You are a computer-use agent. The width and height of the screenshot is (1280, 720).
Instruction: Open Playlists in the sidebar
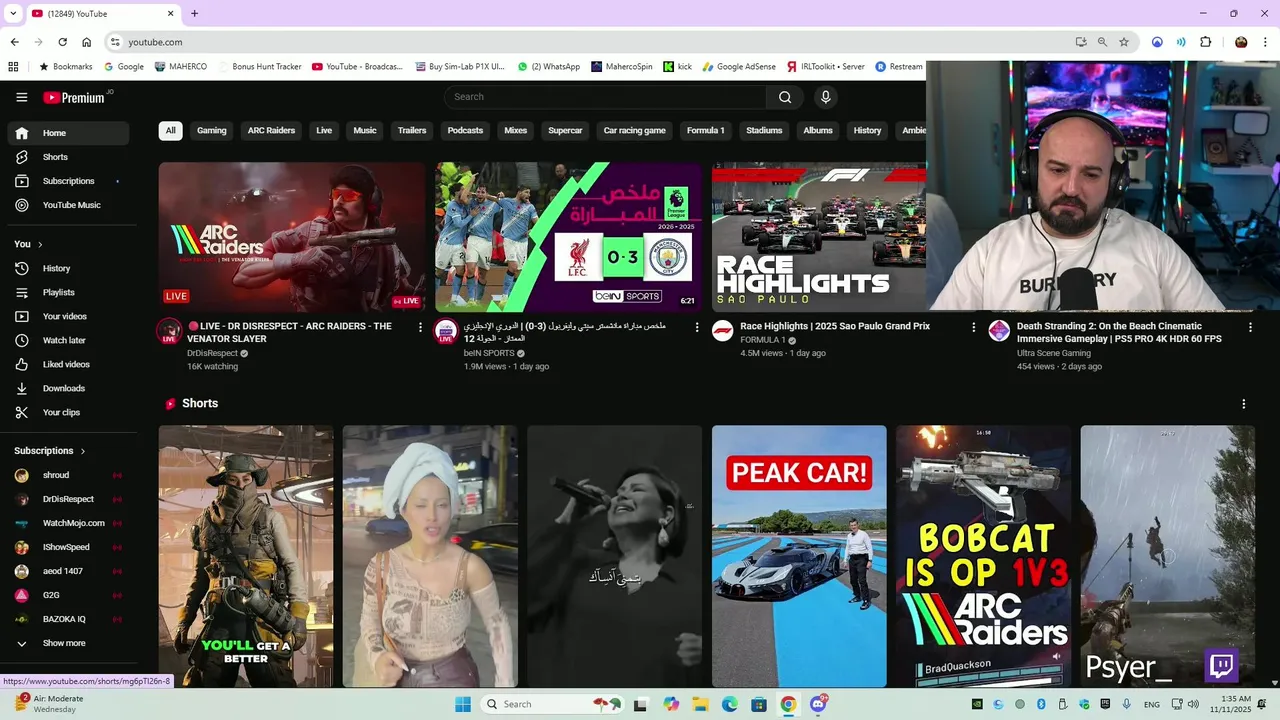pos(68,292)
